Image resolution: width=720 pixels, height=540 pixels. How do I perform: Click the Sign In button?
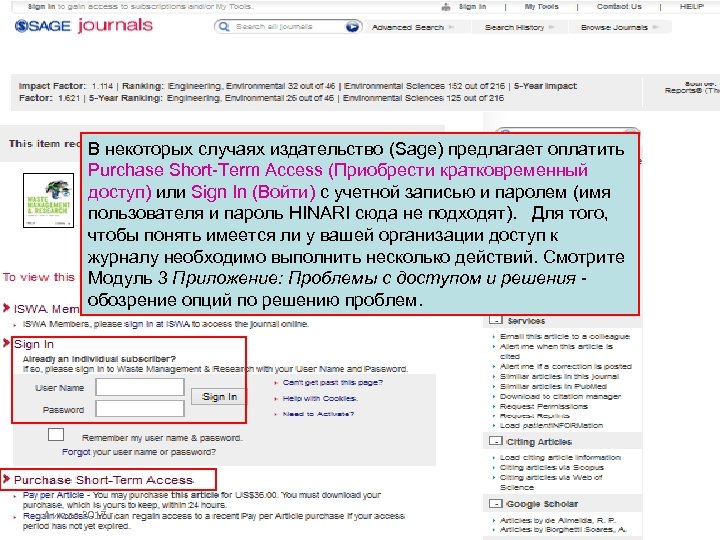pyautogui.click(x=219, y=396)
